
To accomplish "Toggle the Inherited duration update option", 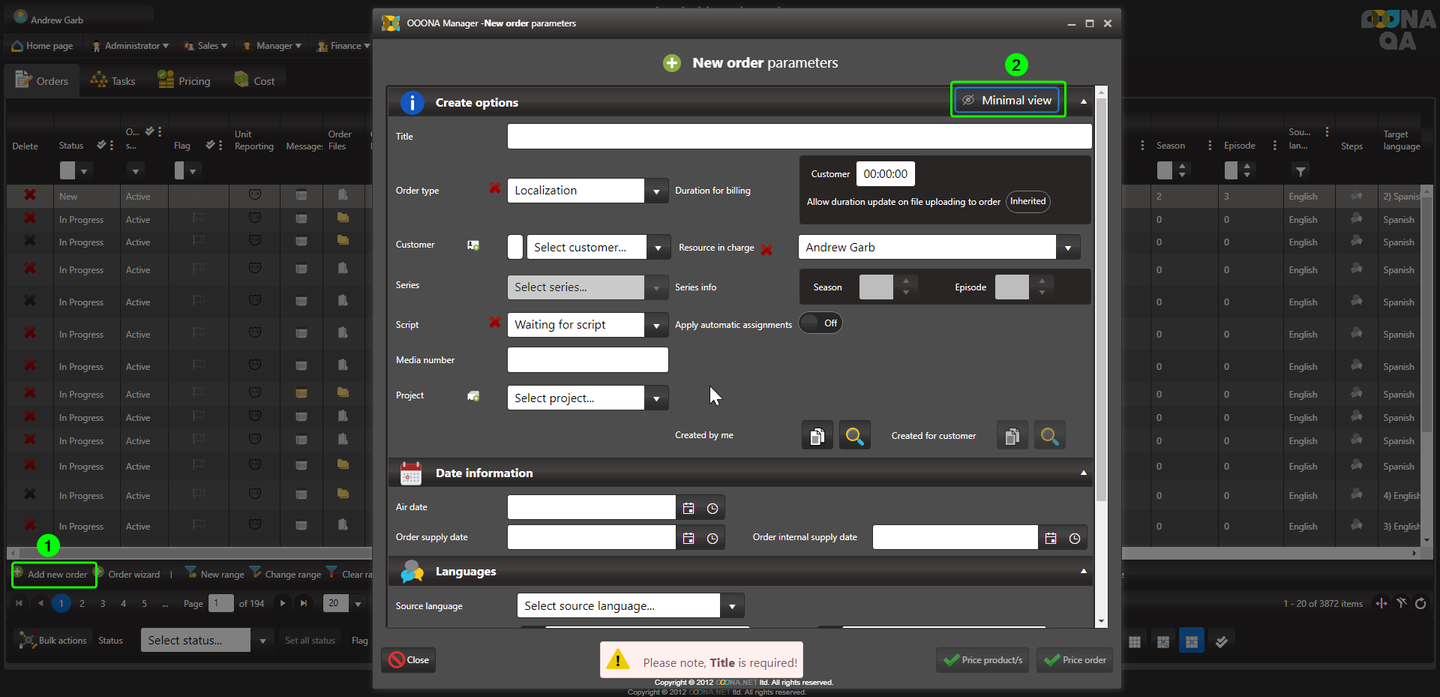I will 1027,201.
